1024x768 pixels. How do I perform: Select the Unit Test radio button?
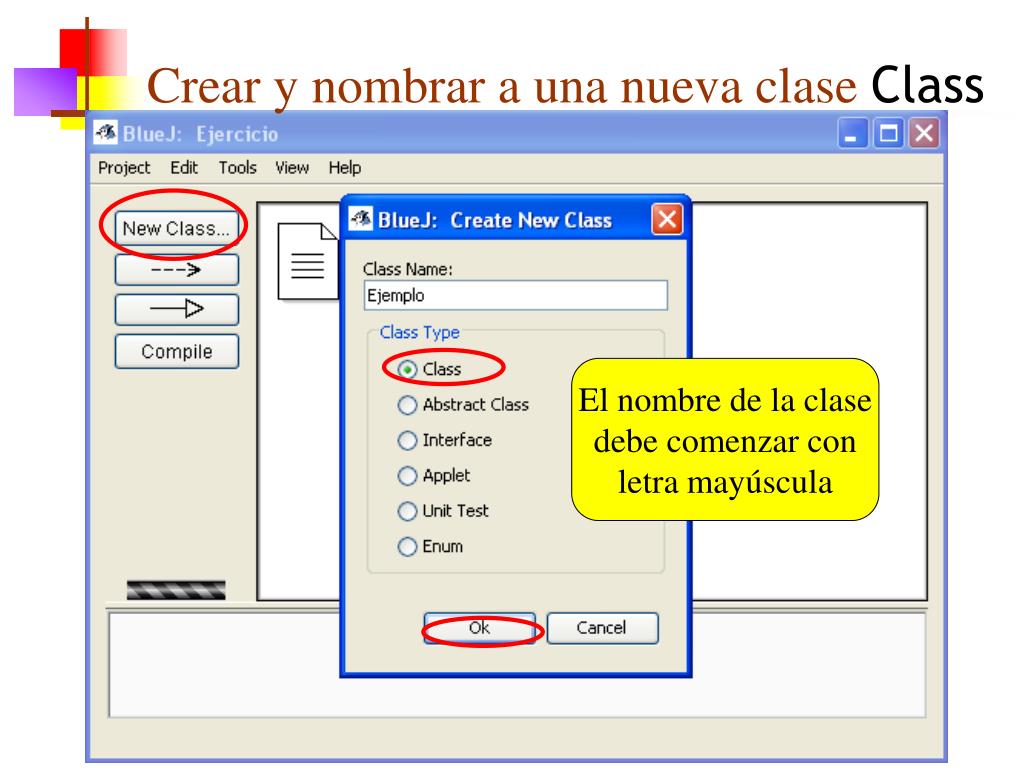click(407, 511)
